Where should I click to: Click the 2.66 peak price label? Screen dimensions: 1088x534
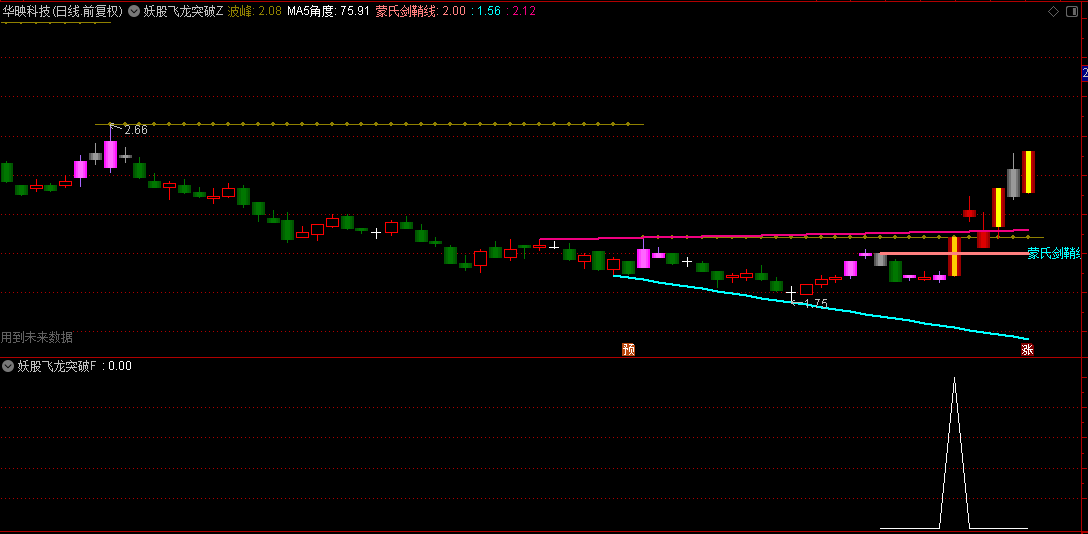(x=135, y=130)
